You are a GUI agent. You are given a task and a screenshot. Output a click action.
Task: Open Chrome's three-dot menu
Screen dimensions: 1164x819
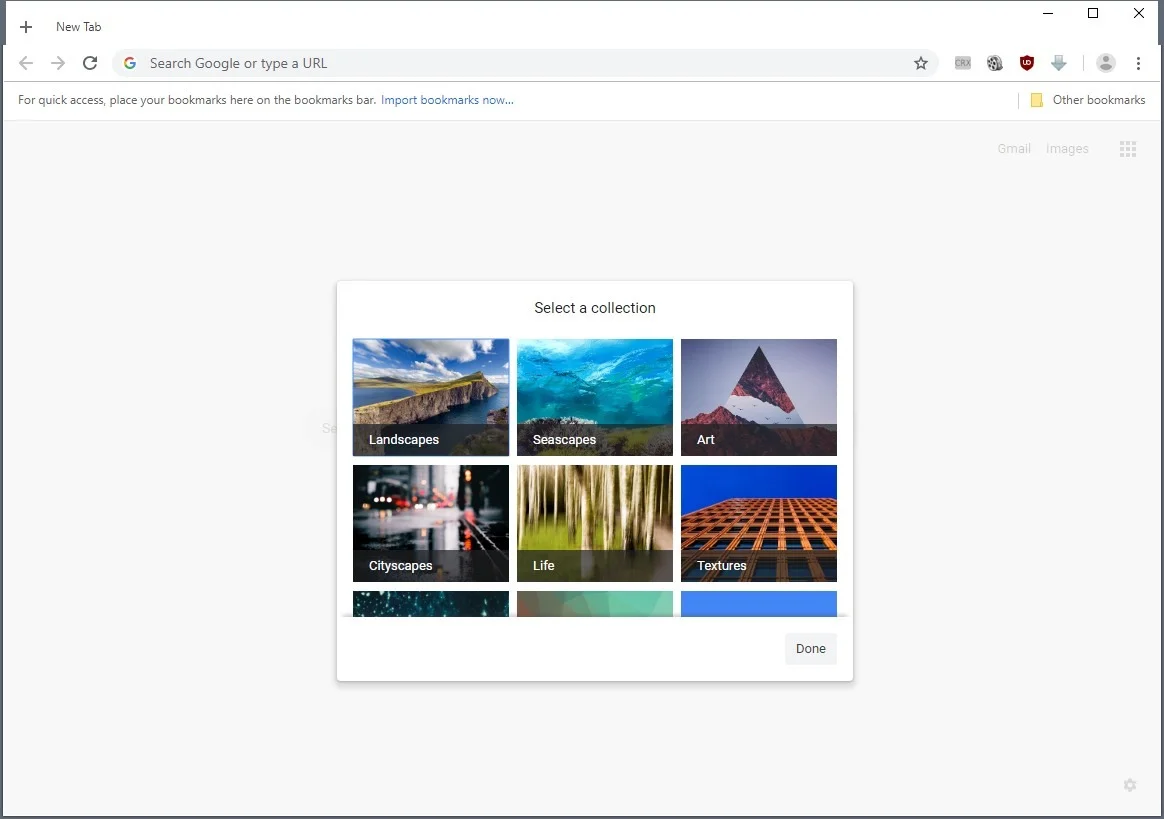click(x=1138, y=63)
